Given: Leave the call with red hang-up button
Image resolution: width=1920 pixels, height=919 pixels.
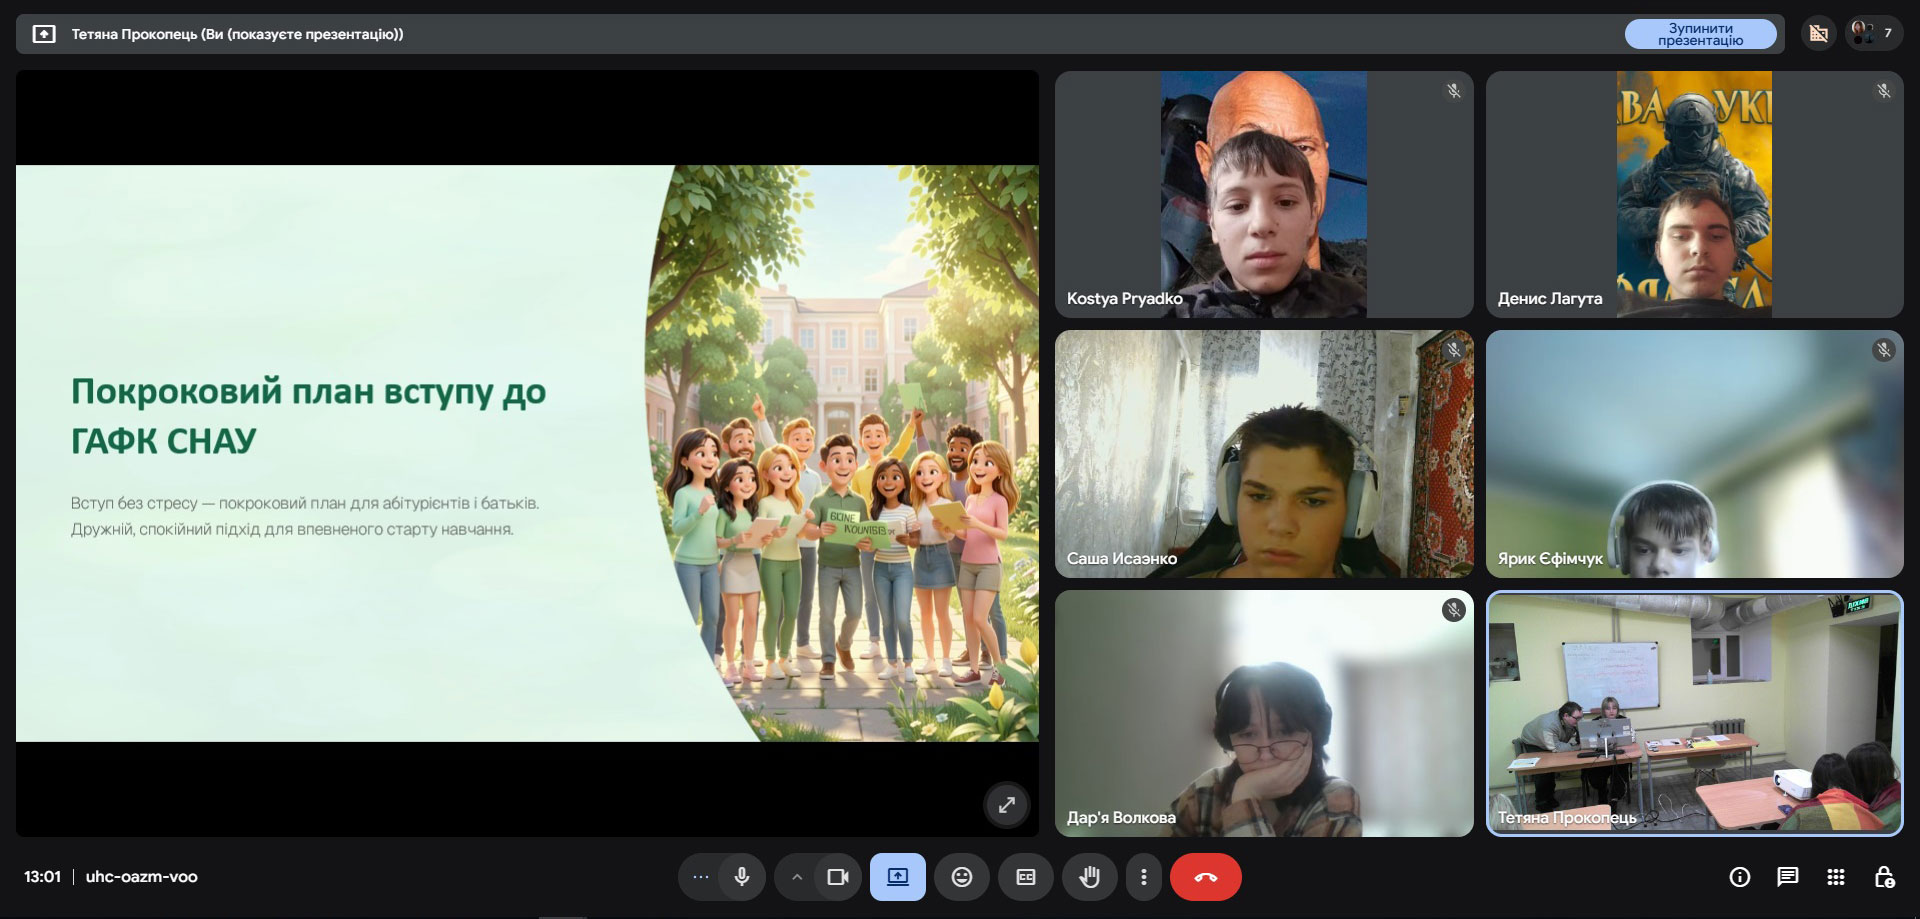Looking at the screenshot, I should 1205,877.
